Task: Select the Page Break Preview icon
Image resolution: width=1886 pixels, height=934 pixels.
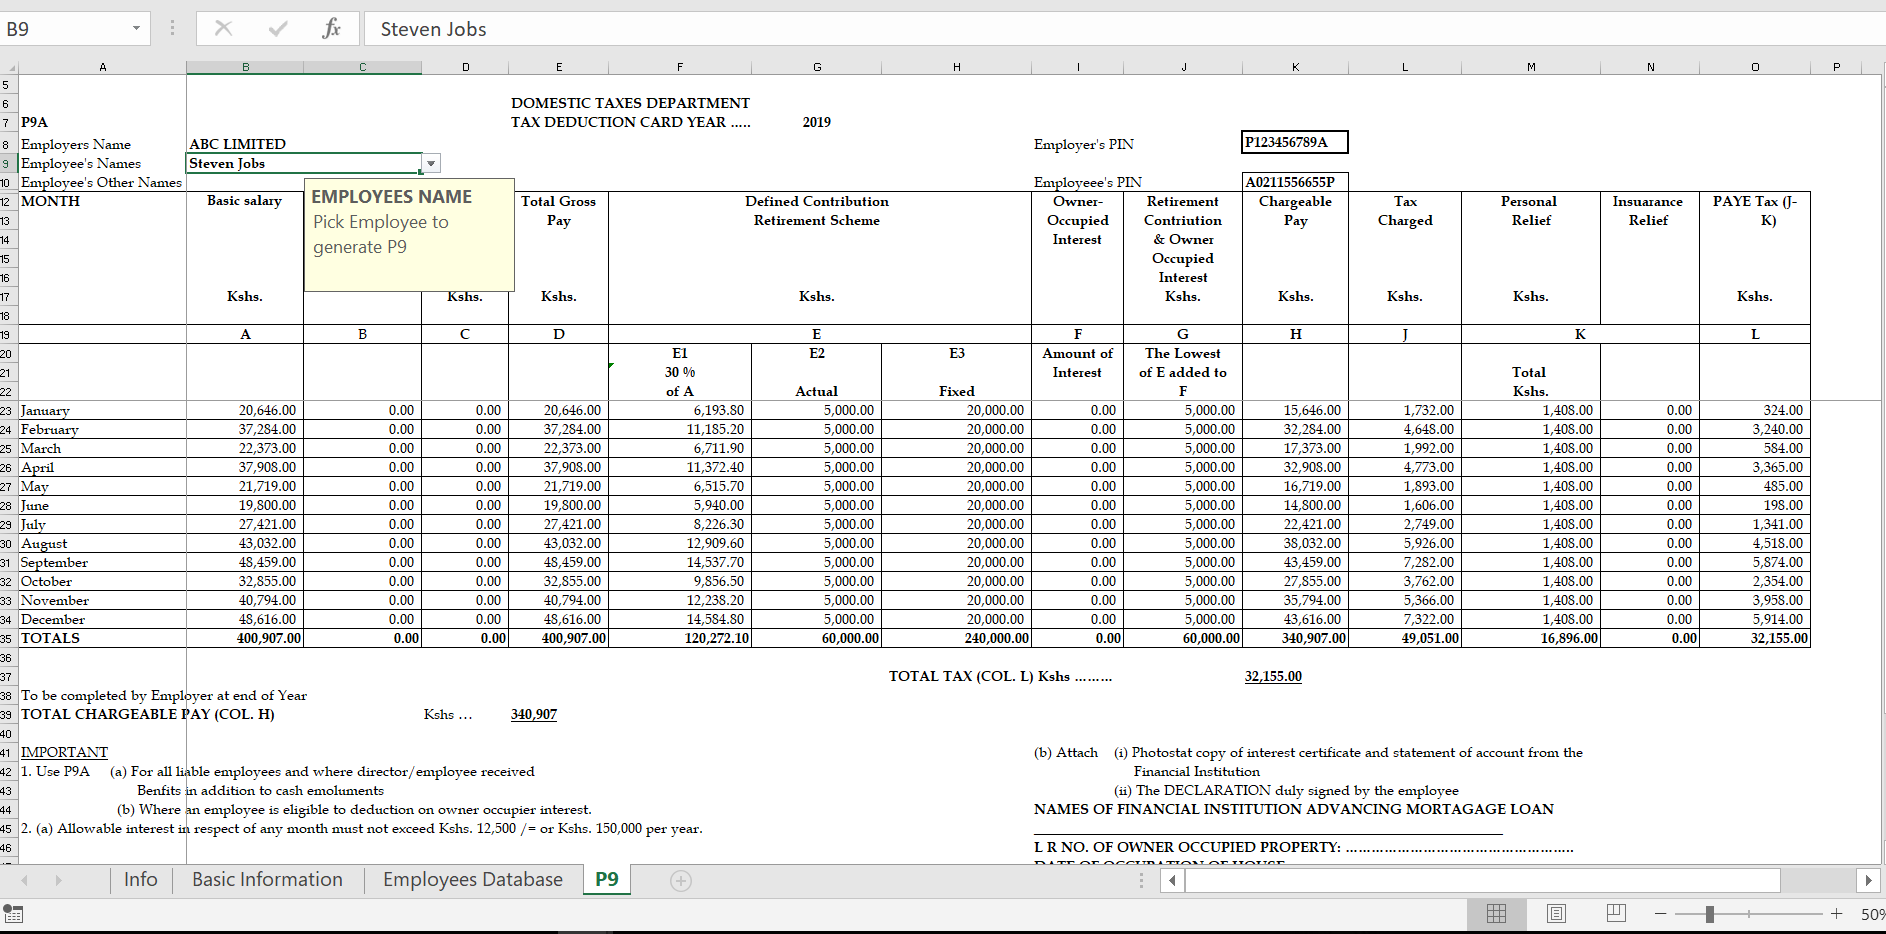Action: click(1616, 913)
